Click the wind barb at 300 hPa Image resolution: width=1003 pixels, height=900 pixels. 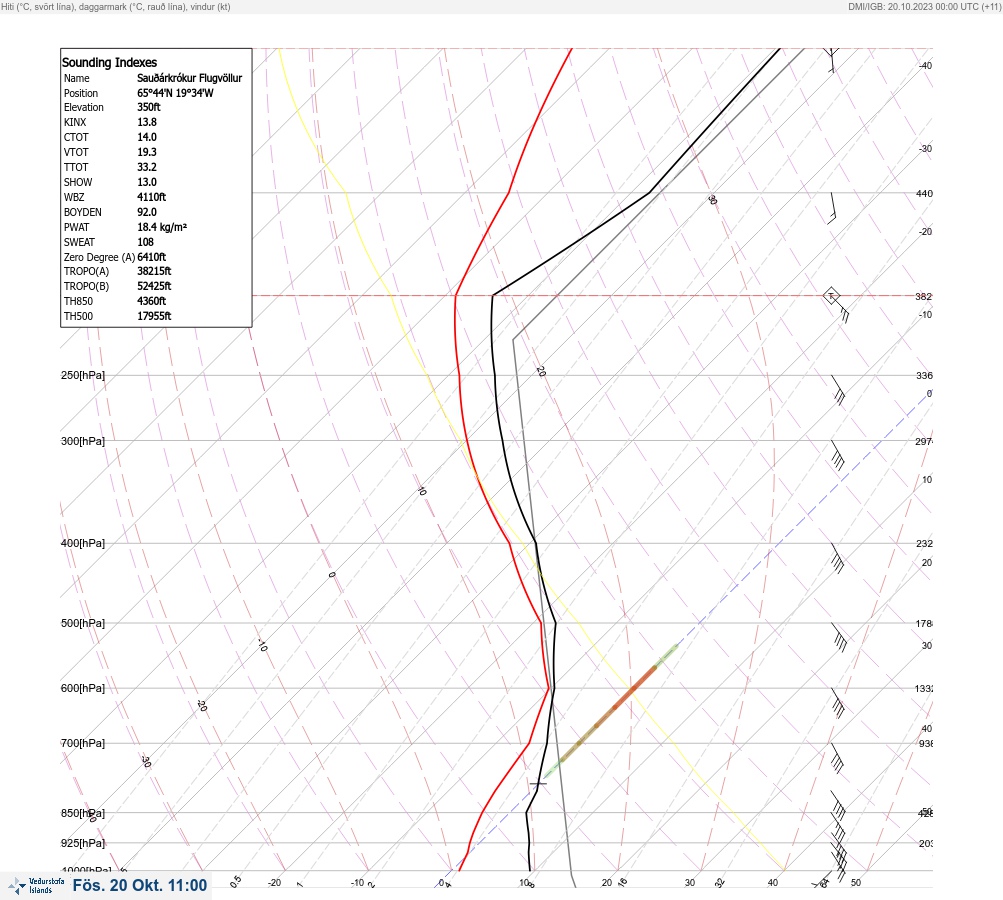pos(837,455)
